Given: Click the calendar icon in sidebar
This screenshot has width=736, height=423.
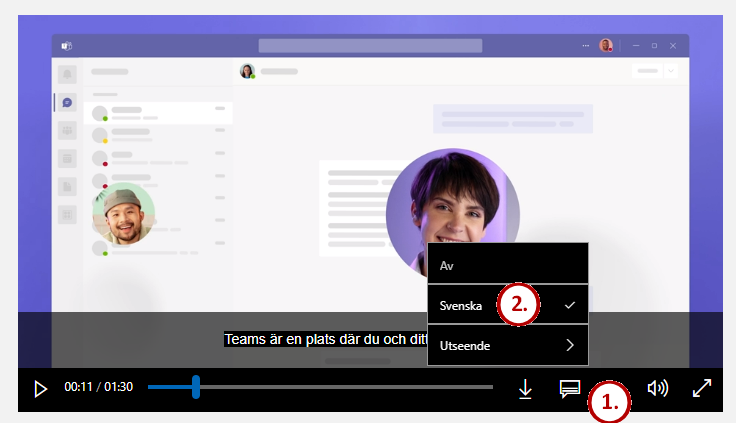Looking at the screenshot, I should click(67, 158).
